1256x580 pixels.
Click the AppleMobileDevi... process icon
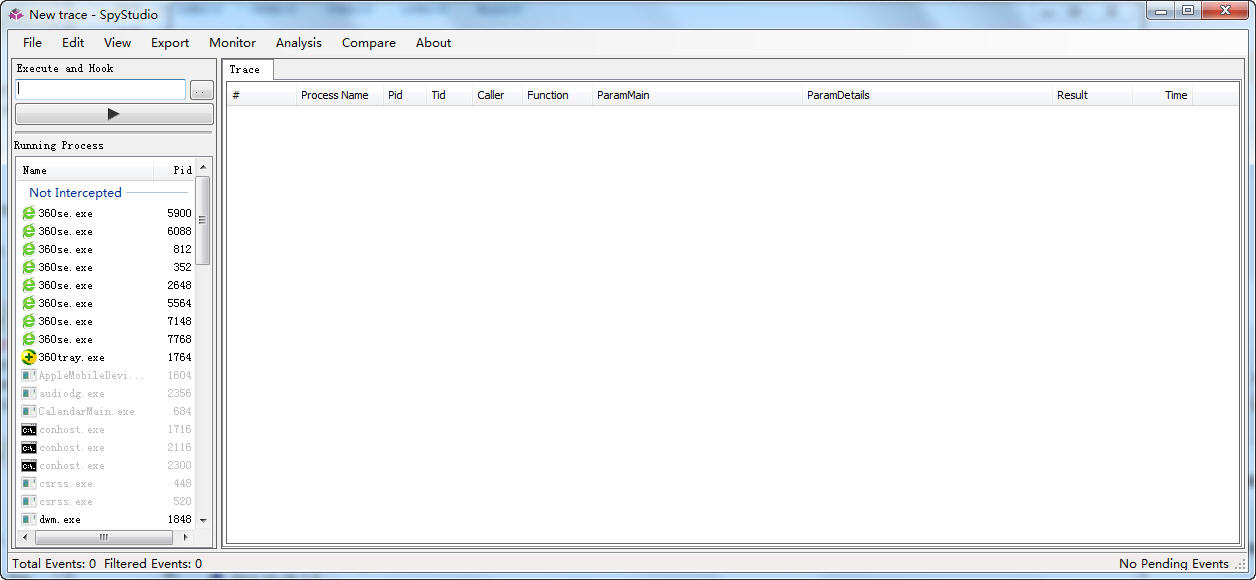point(29,375)
